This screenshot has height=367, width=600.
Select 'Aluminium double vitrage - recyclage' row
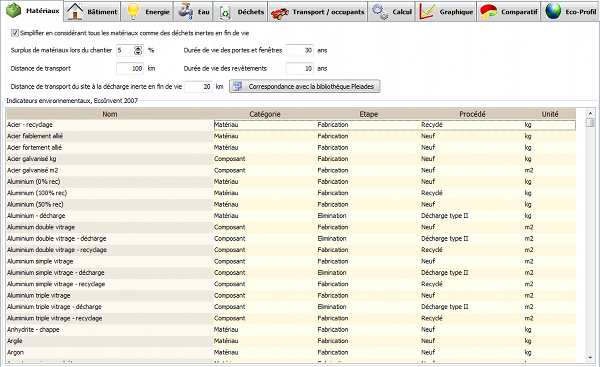pos(291,250)
